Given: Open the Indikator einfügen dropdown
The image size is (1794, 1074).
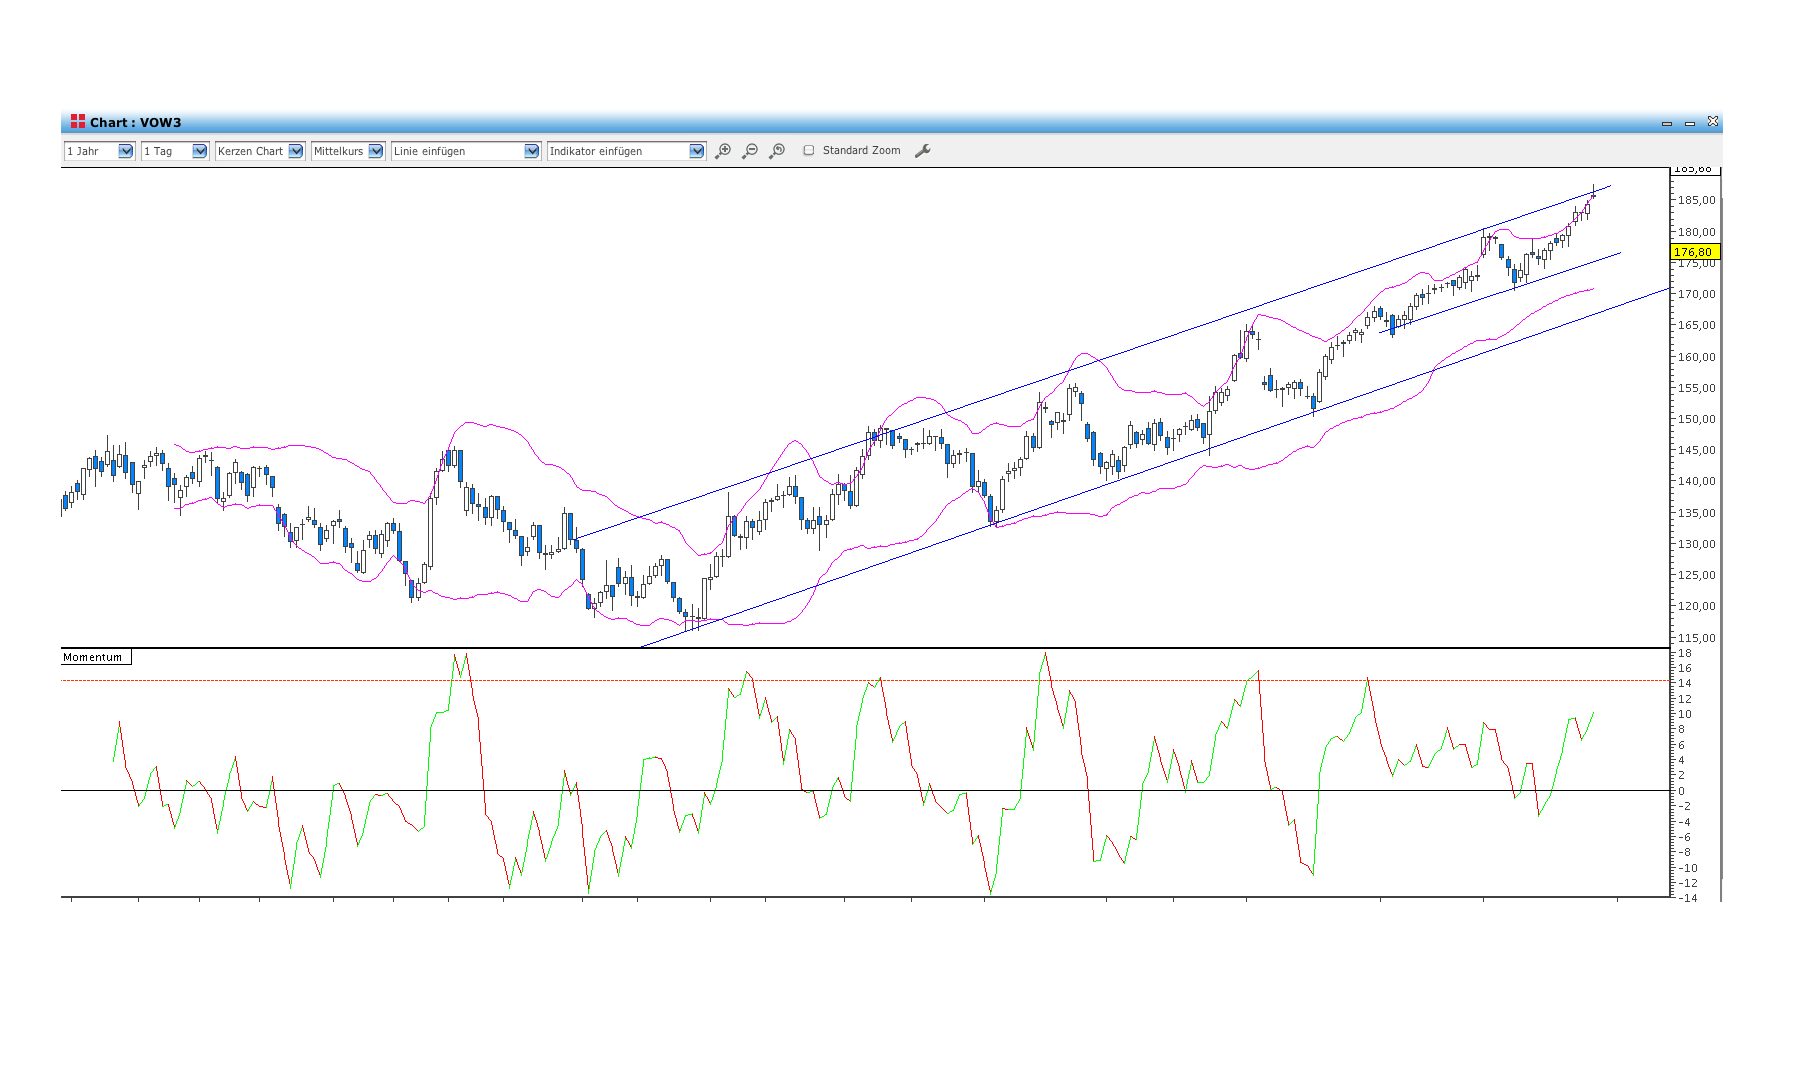Looking at the screenshot, I should click(x=626, y=151).
